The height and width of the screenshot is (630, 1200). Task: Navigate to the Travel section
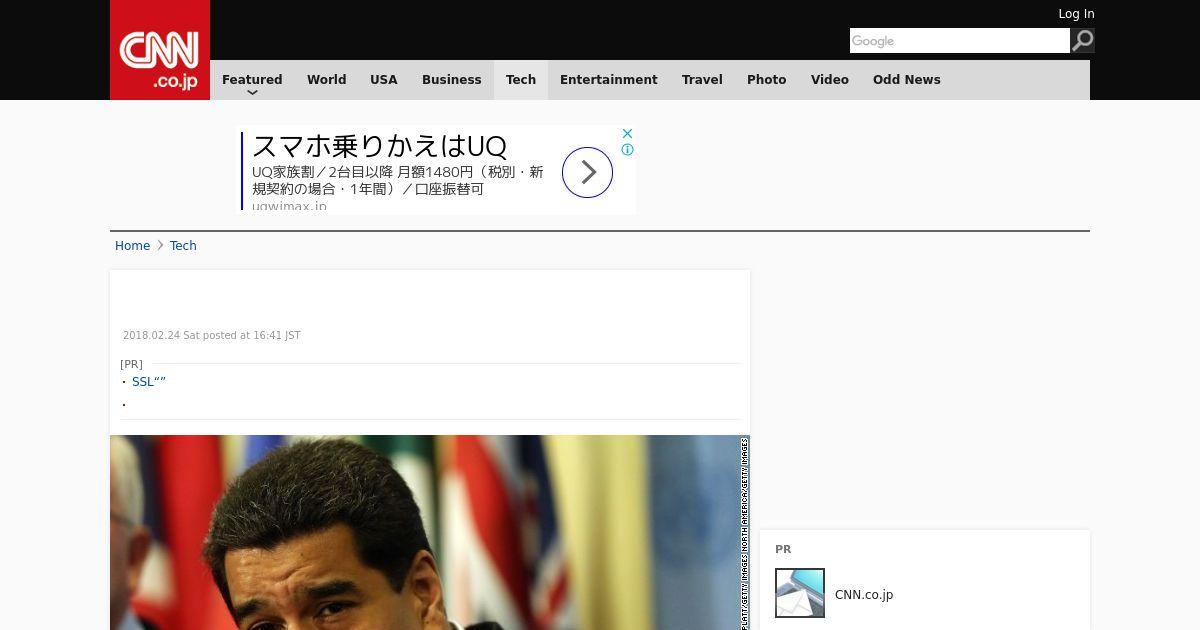click(x=702, y=80)
